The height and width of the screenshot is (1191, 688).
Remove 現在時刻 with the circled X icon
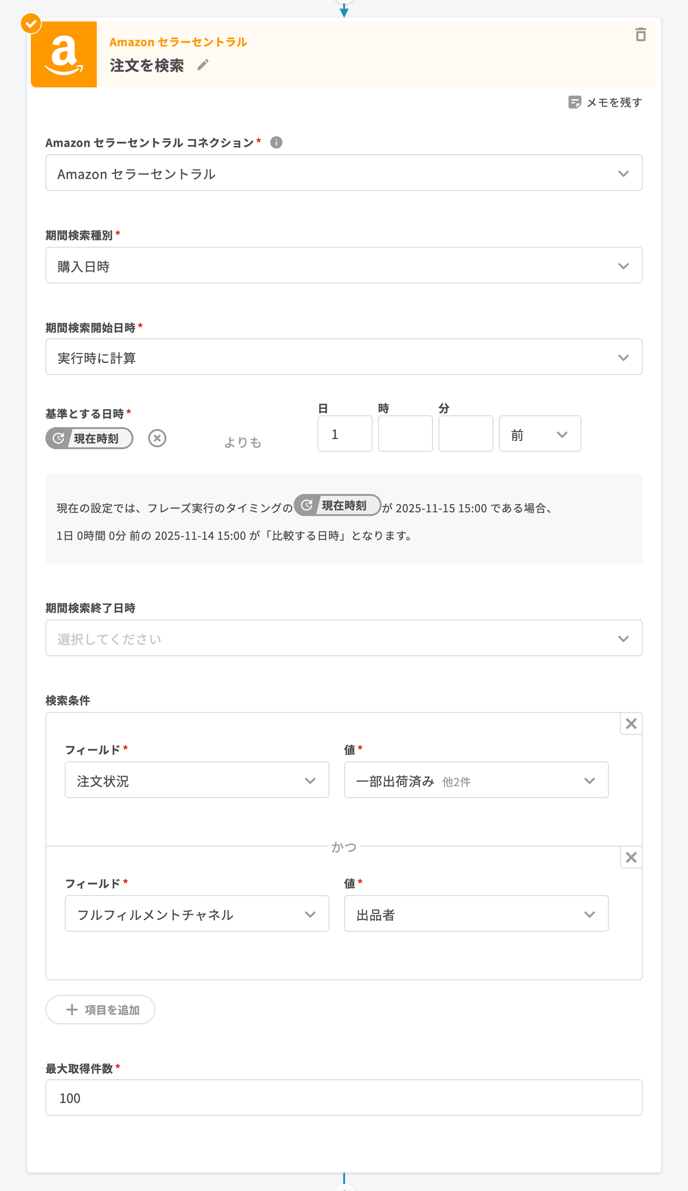[x=157, y=438]
